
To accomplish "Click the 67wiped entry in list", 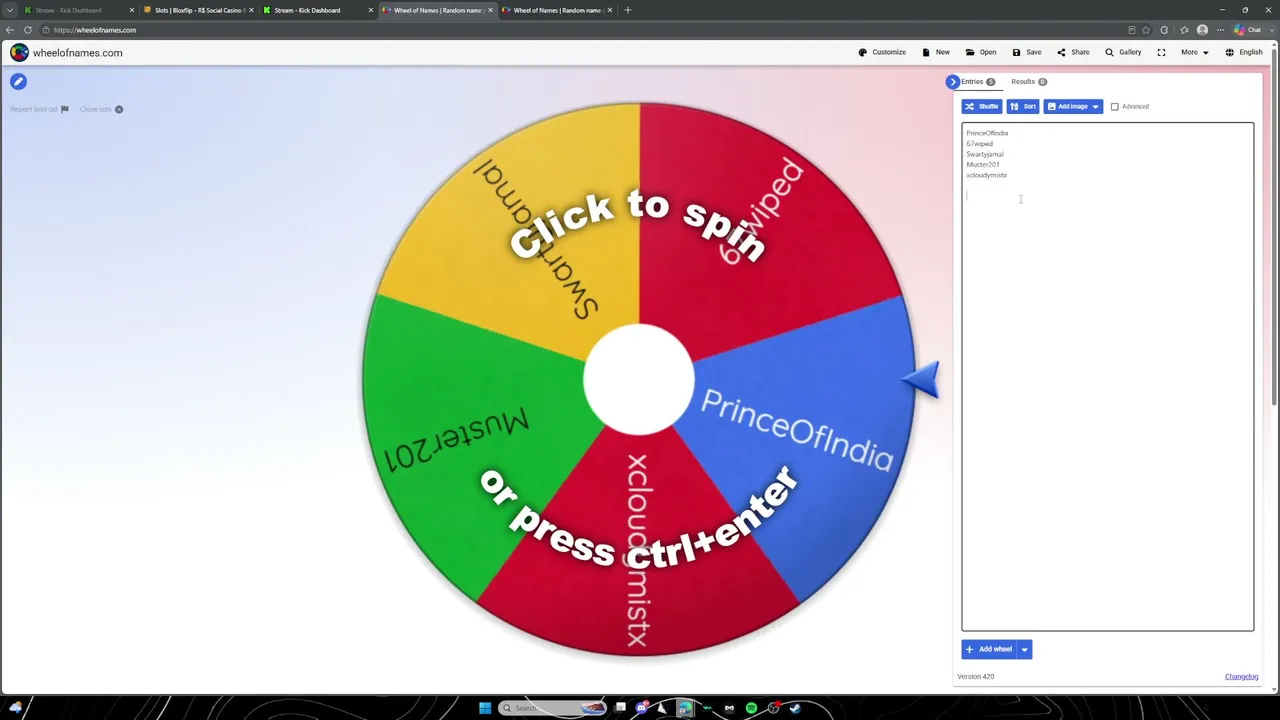I will (x=979, y=144).
